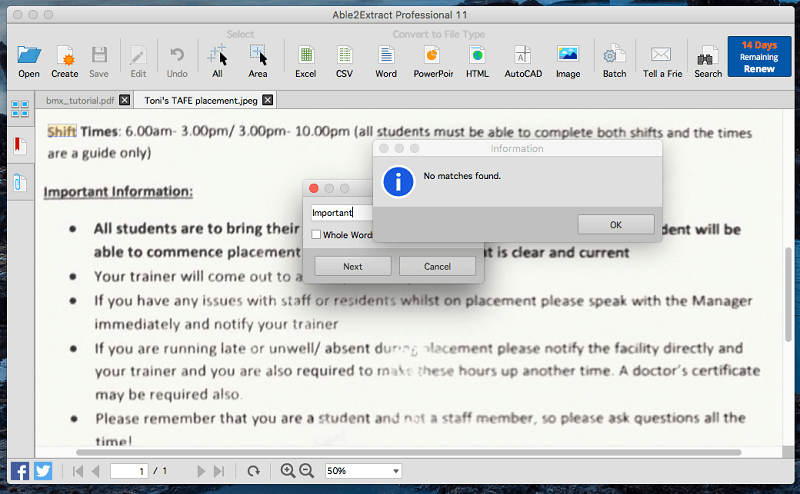
Task: Go to first page arrow
Action: tap(78, 471)
